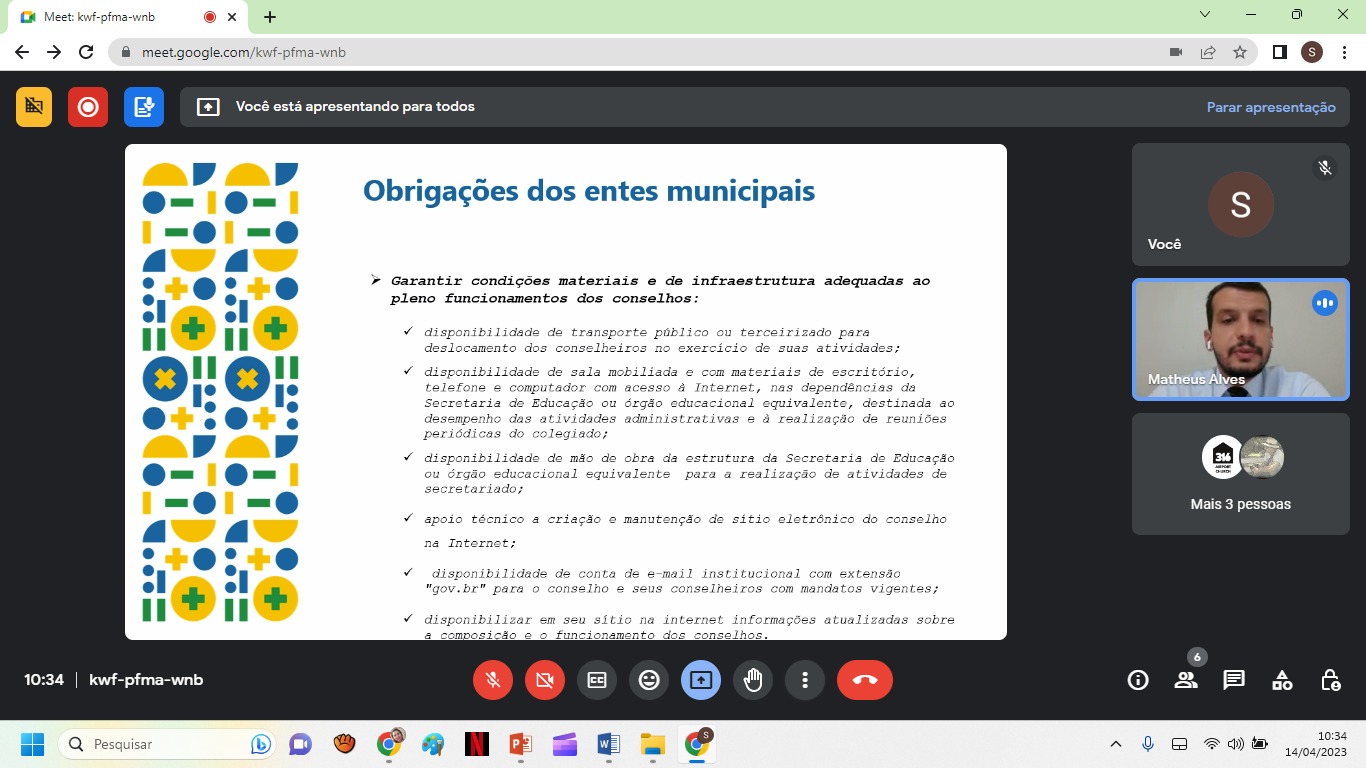Show the participants list panel
Image resolution: width=1366 pixels, height=768 pixels.
click(x=1186, y=680)
